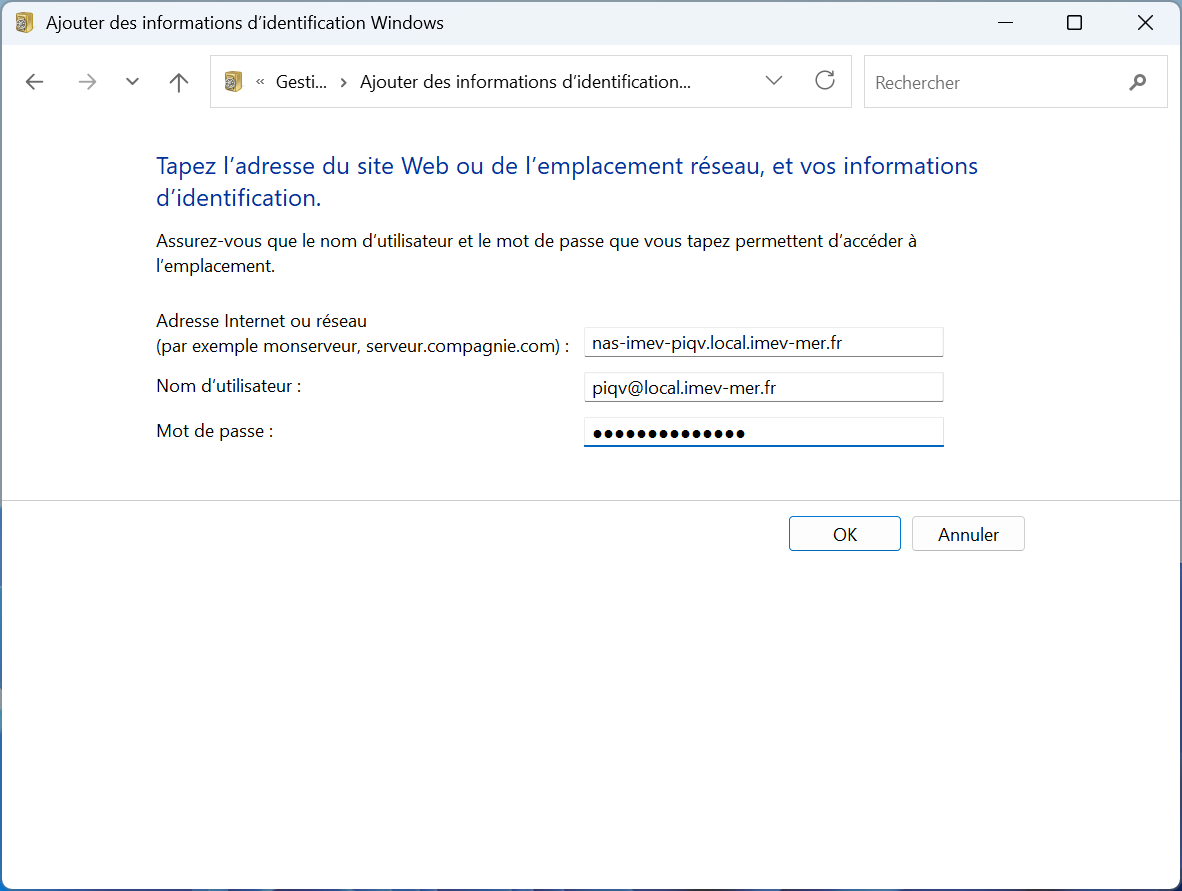
Task: Expand the « hidden breadcrumb levels
Action: coord(260,82)
